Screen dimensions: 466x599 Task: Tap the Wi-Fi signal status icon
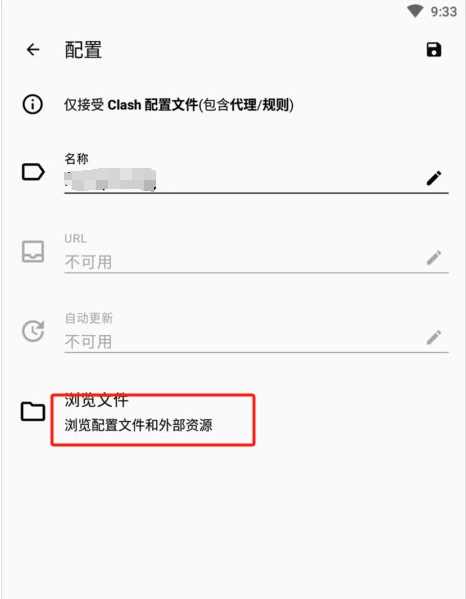pyautogui.click(x=415, y=11)
